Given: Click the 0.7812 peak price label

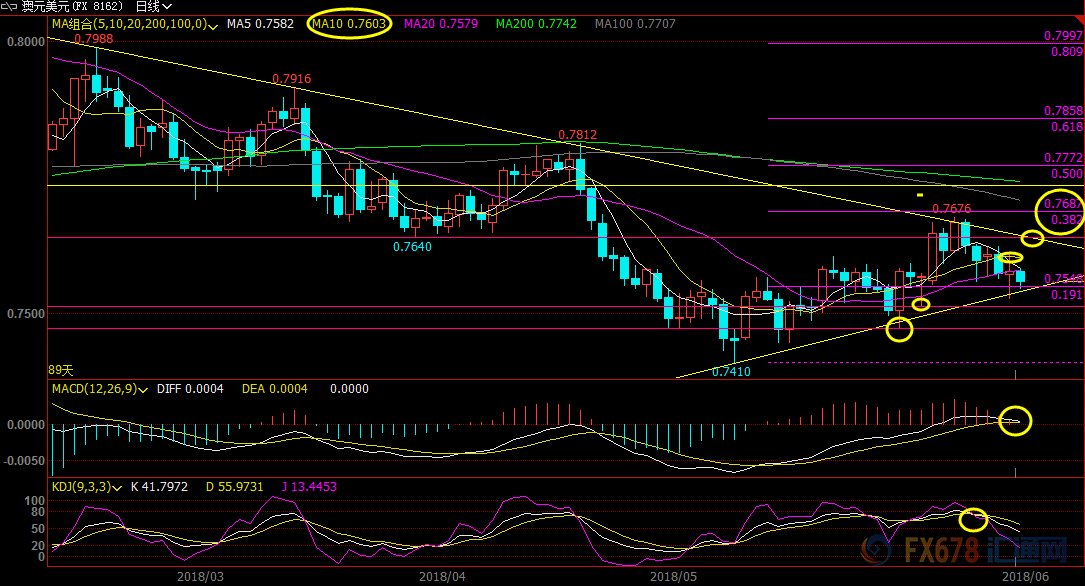Looking at the screenshot, I should pyautogui.click(x=577, y=135).
